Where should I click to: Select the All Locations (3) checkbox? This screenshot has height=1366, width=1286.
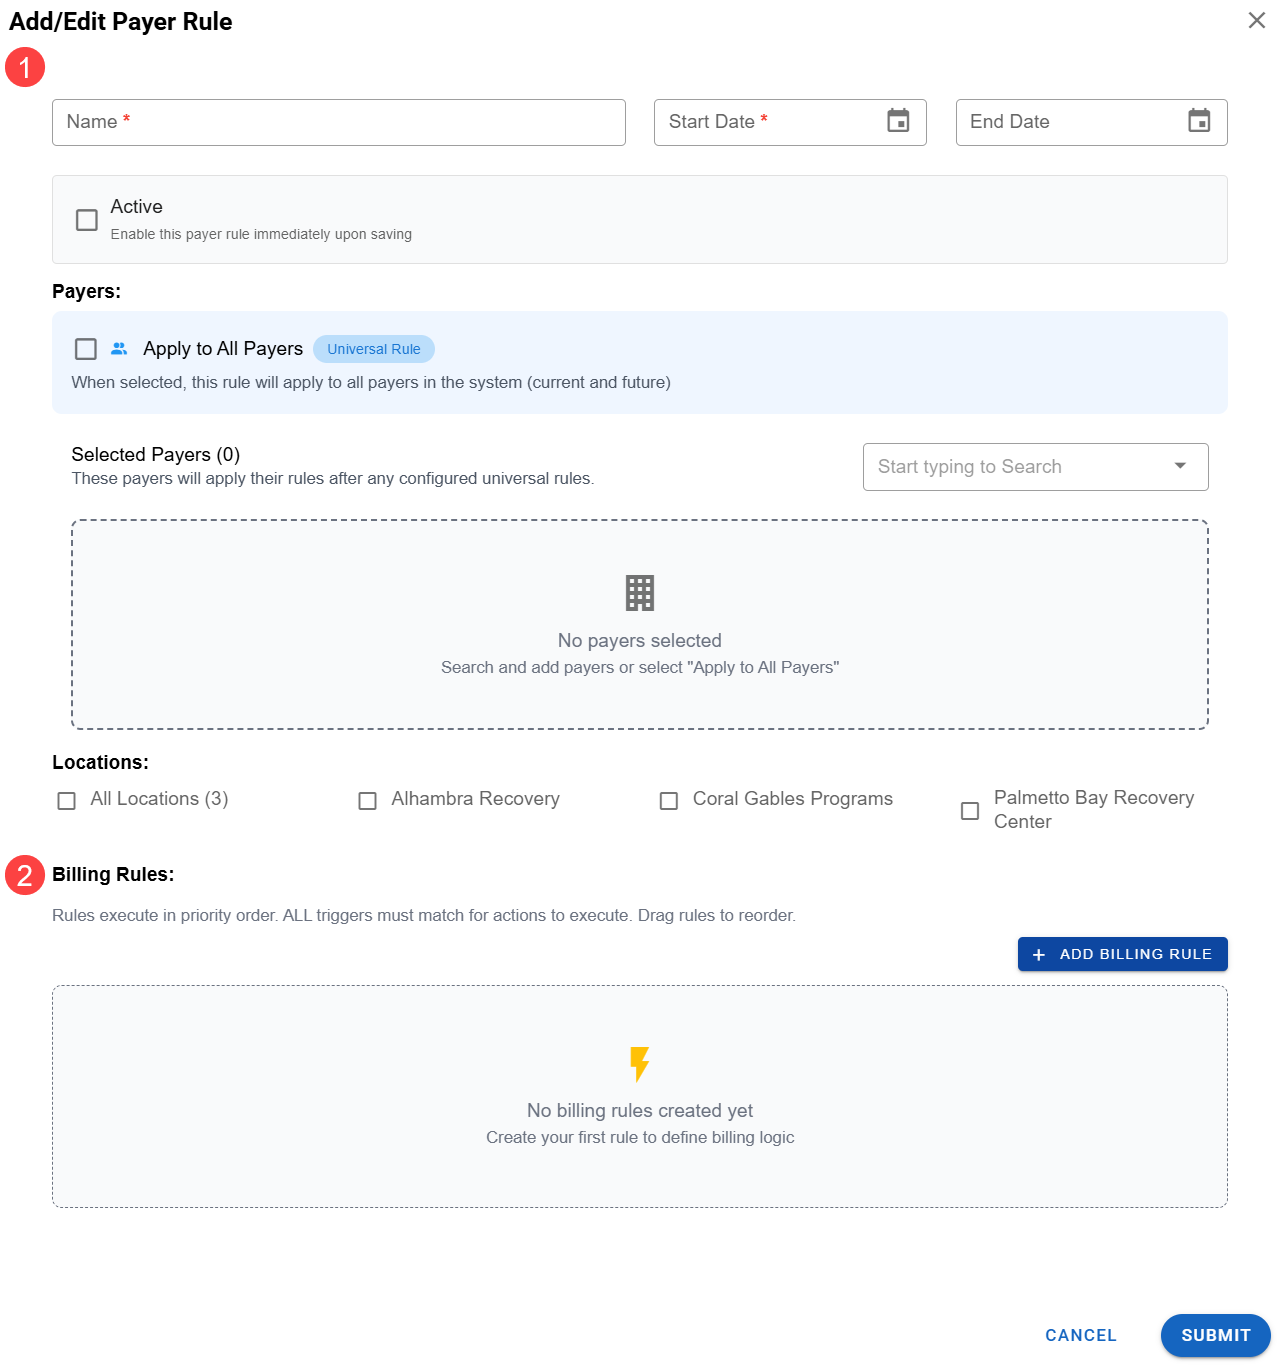click(x=67, y=801)
